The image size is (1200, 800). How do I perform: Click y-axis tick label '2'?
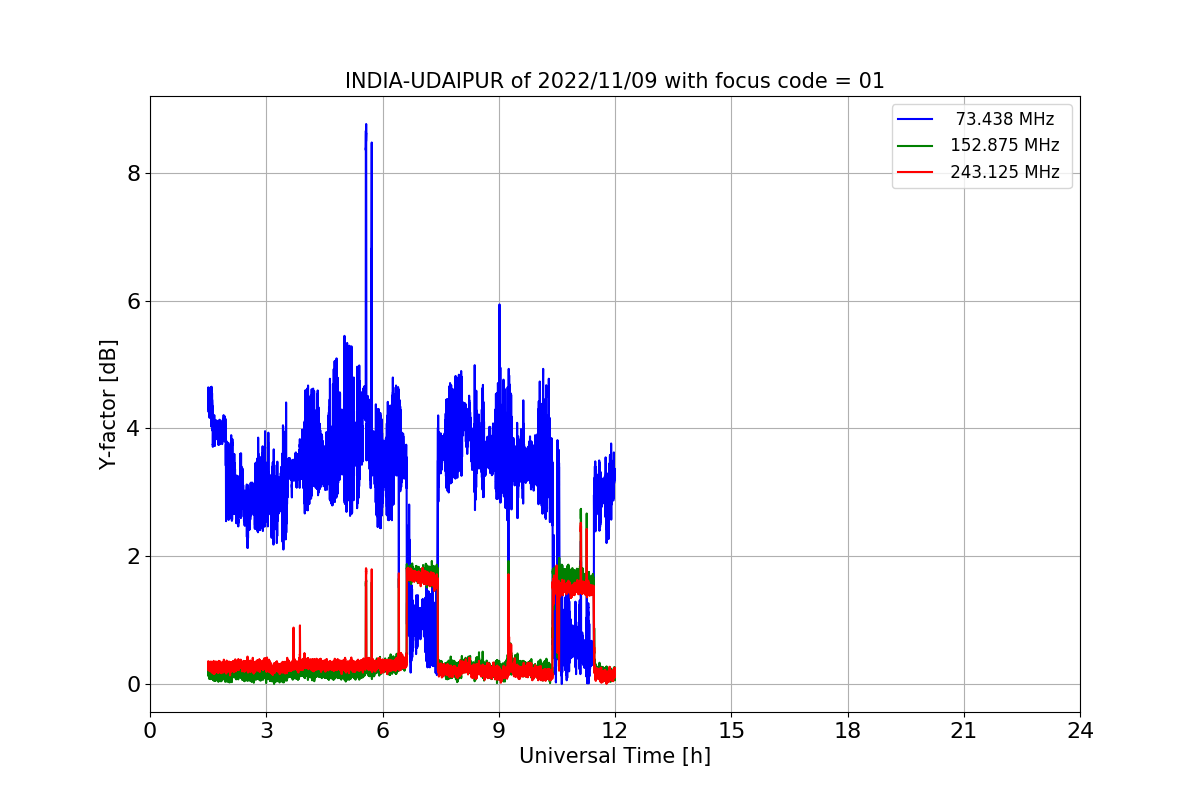[133, 557]
